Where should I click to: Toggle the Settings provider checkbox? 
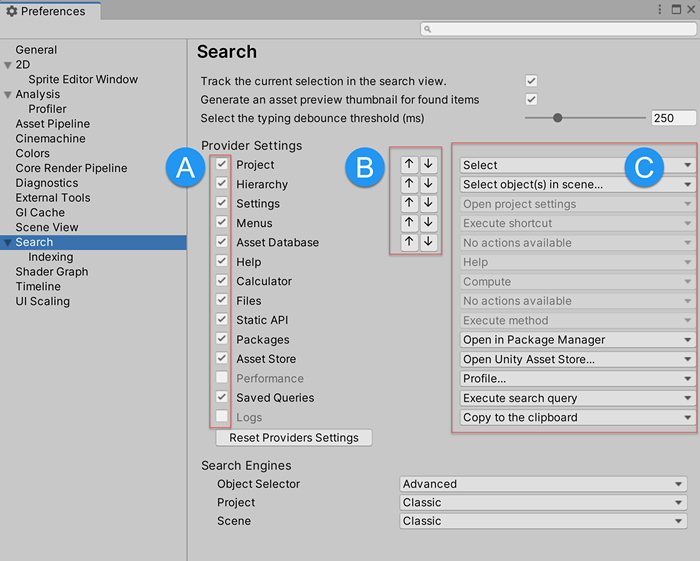click(222, 203)
